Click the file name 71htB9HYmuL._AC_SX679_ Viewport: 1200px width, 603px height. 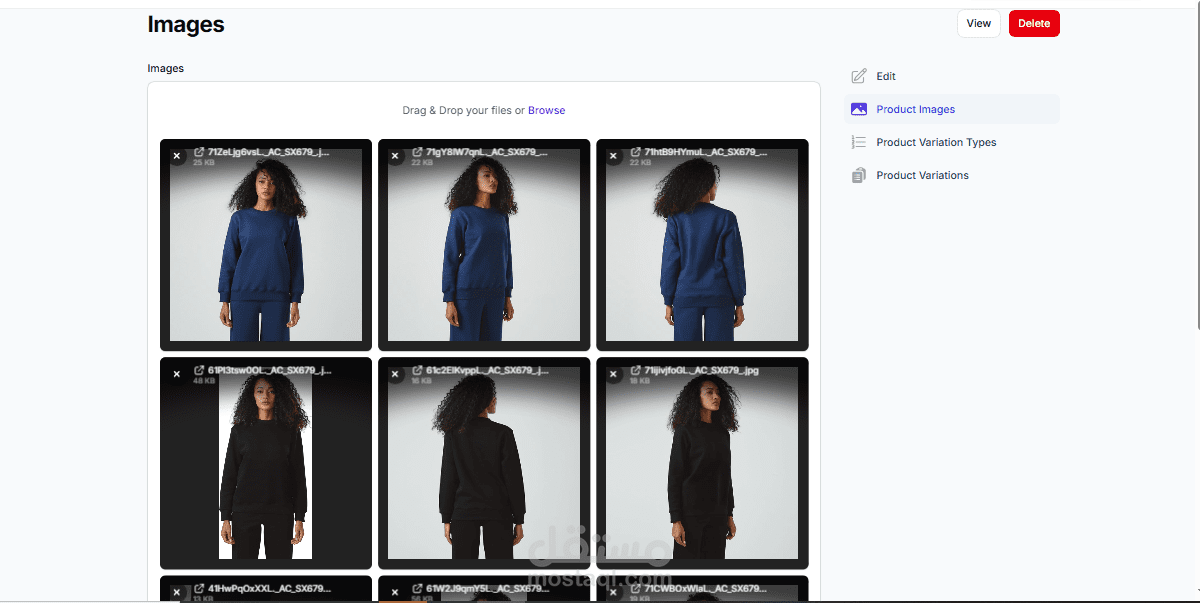point(705,152)
